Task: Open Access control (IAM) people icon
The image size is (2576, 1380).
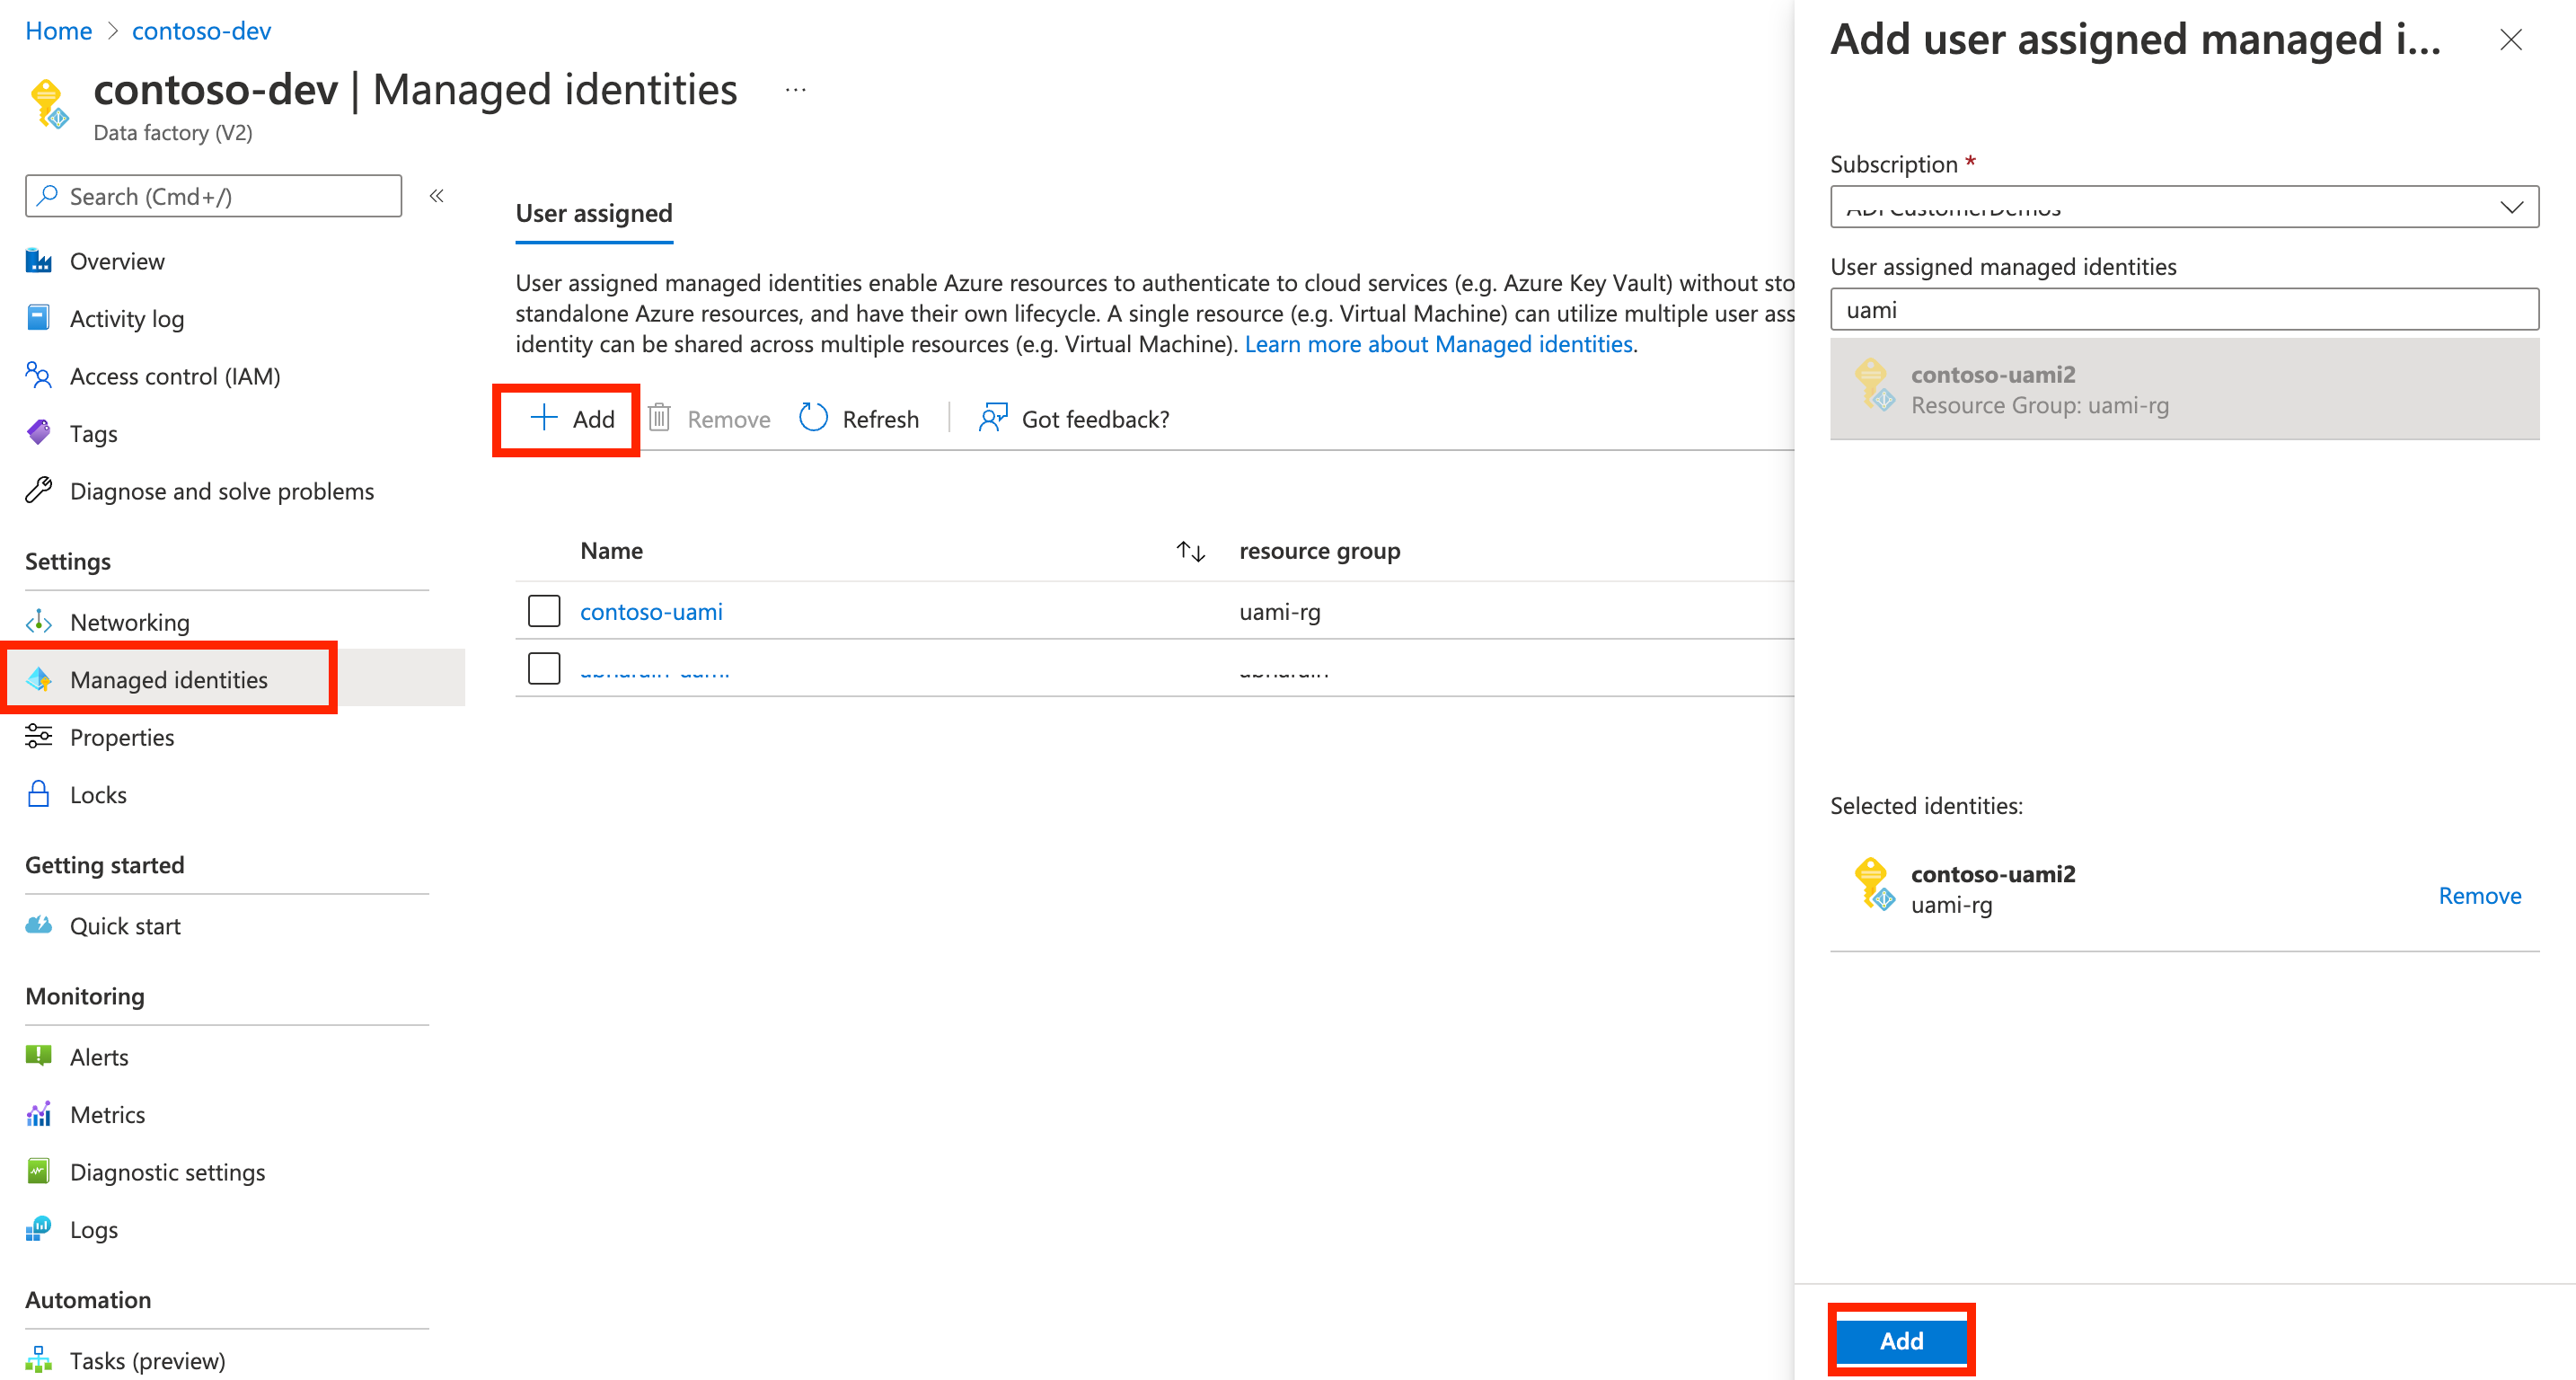Action: point(39,376)
